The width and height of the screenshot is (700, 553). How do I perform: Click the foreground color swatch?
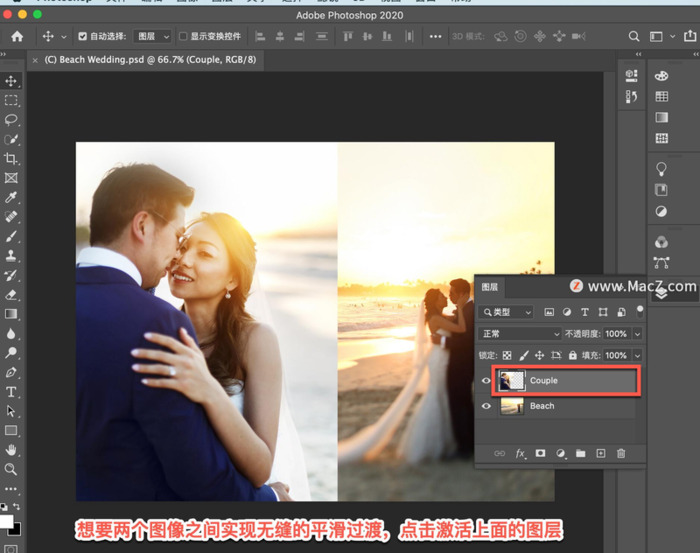7,522
